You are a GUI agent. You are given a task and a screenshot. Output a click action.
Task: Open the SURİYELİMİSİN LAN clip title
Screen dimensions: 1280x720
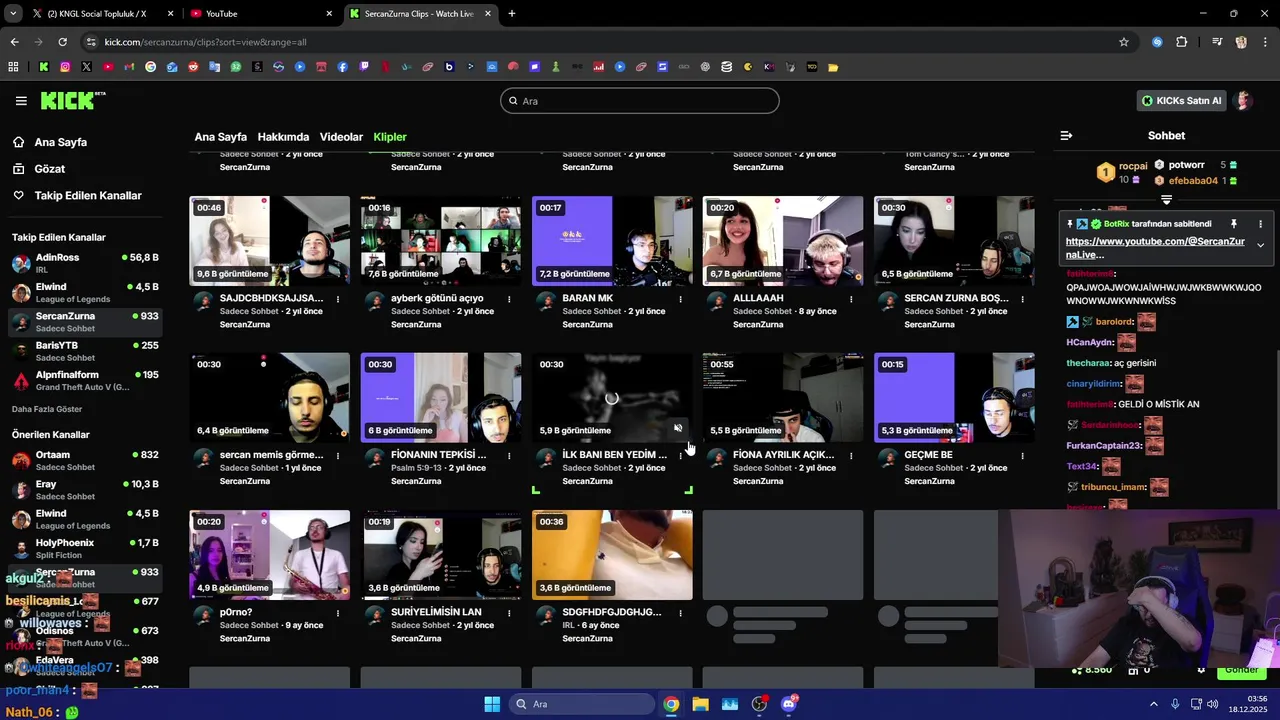click(x=436, y=612)
